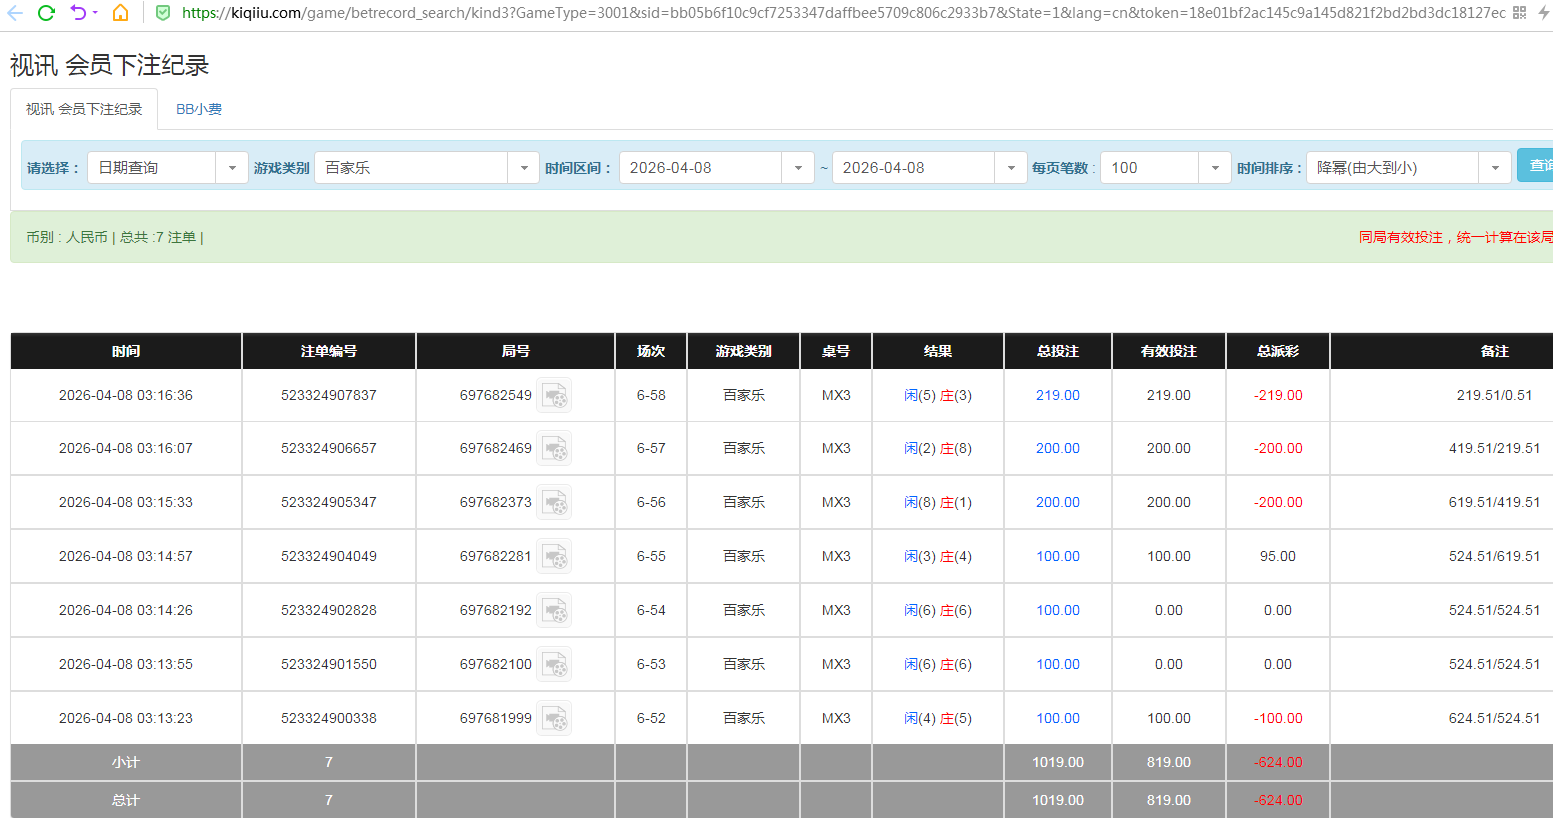Click the QR code icon in address bar
Screen dimensions: 1553x818
(x=1519, y=13)
